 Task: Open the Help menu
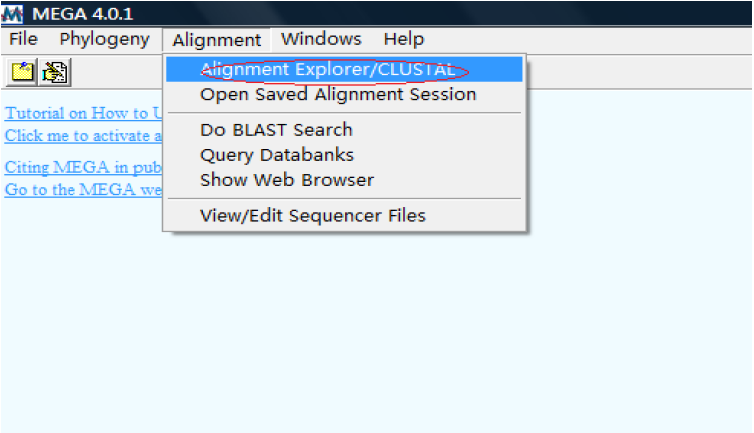404,39
